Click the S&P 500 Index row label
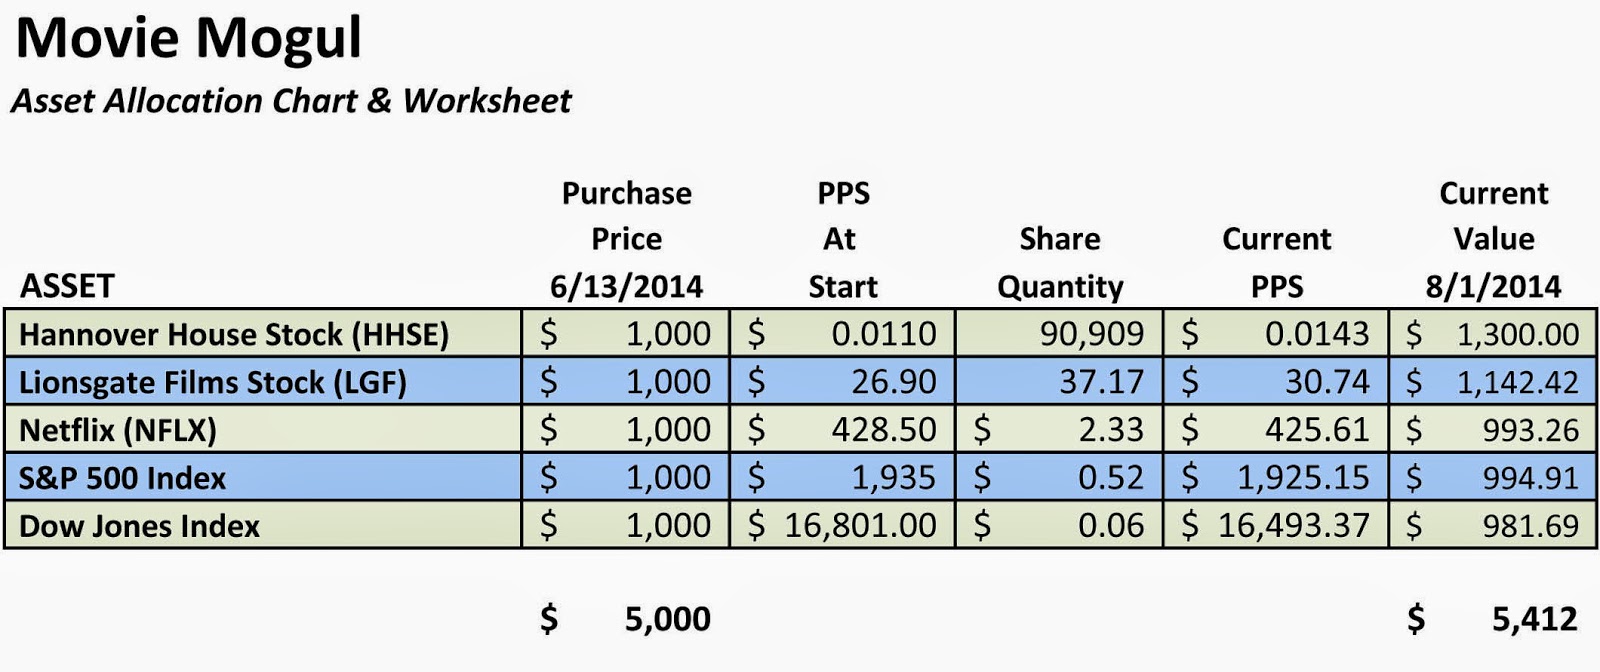Viewport: 1600px width, 672px height. pos(263,477)
